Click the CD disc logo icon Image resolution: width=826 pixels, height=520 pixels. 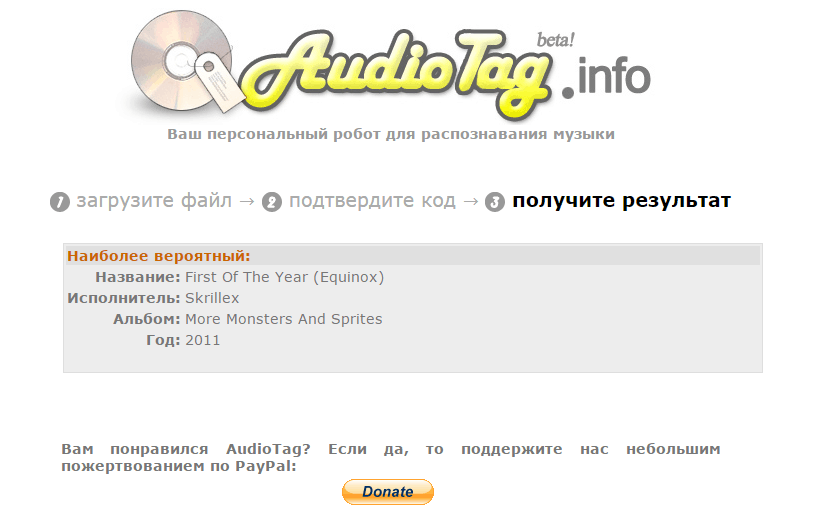click(182, 60)
